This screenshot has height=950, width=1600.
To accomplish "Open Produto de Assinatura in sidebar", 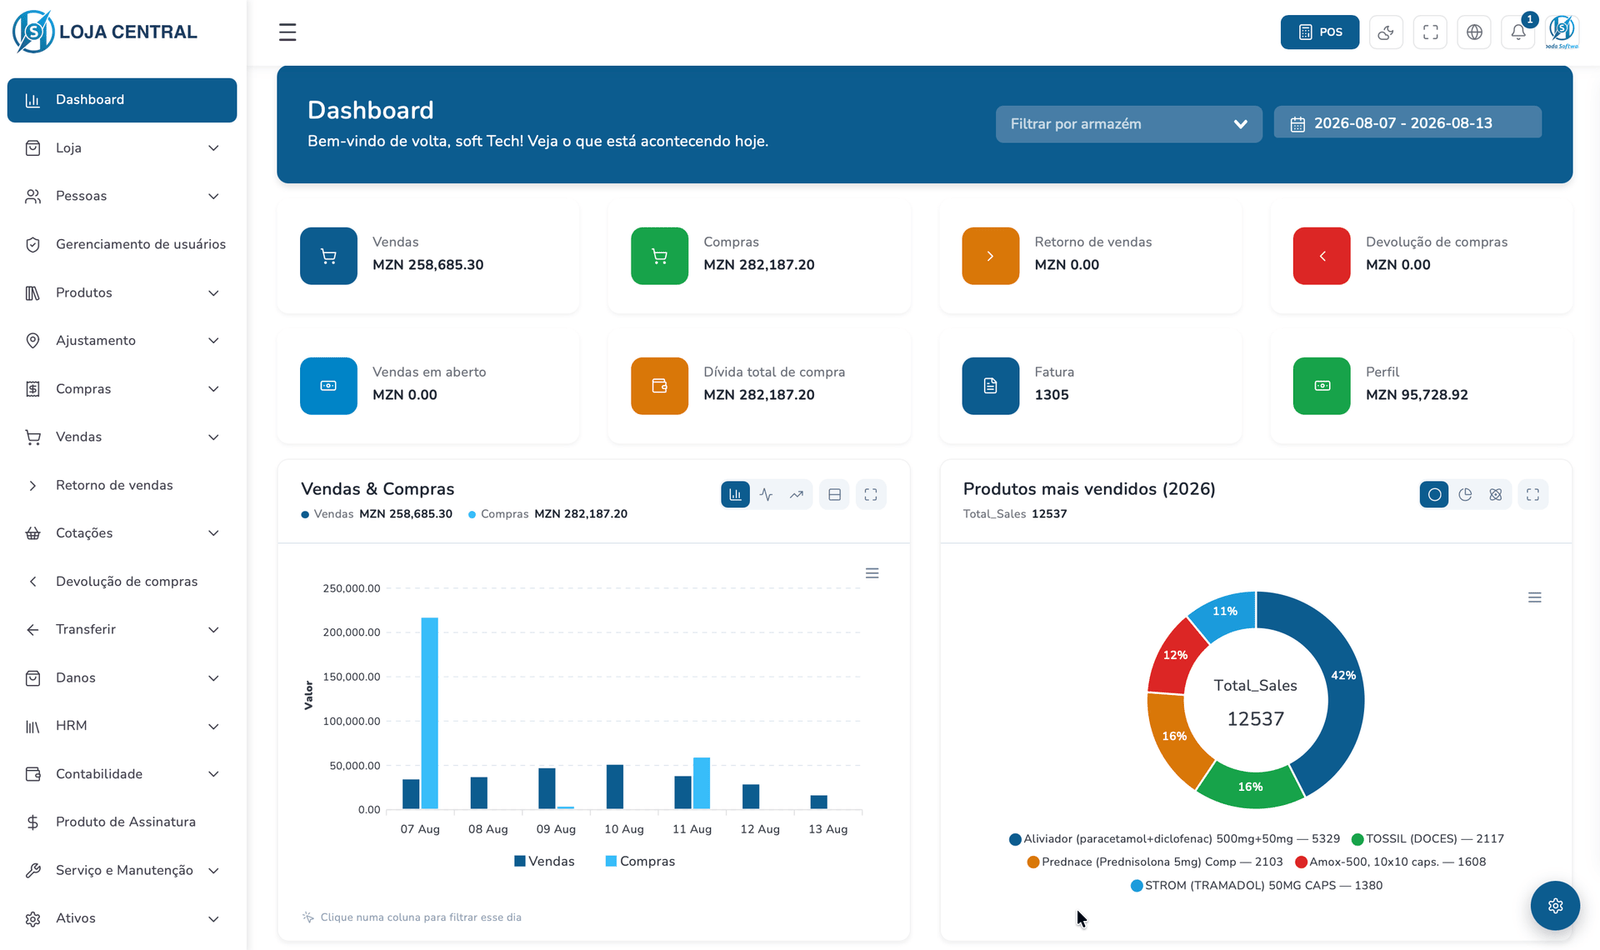I will coord(122,822).
